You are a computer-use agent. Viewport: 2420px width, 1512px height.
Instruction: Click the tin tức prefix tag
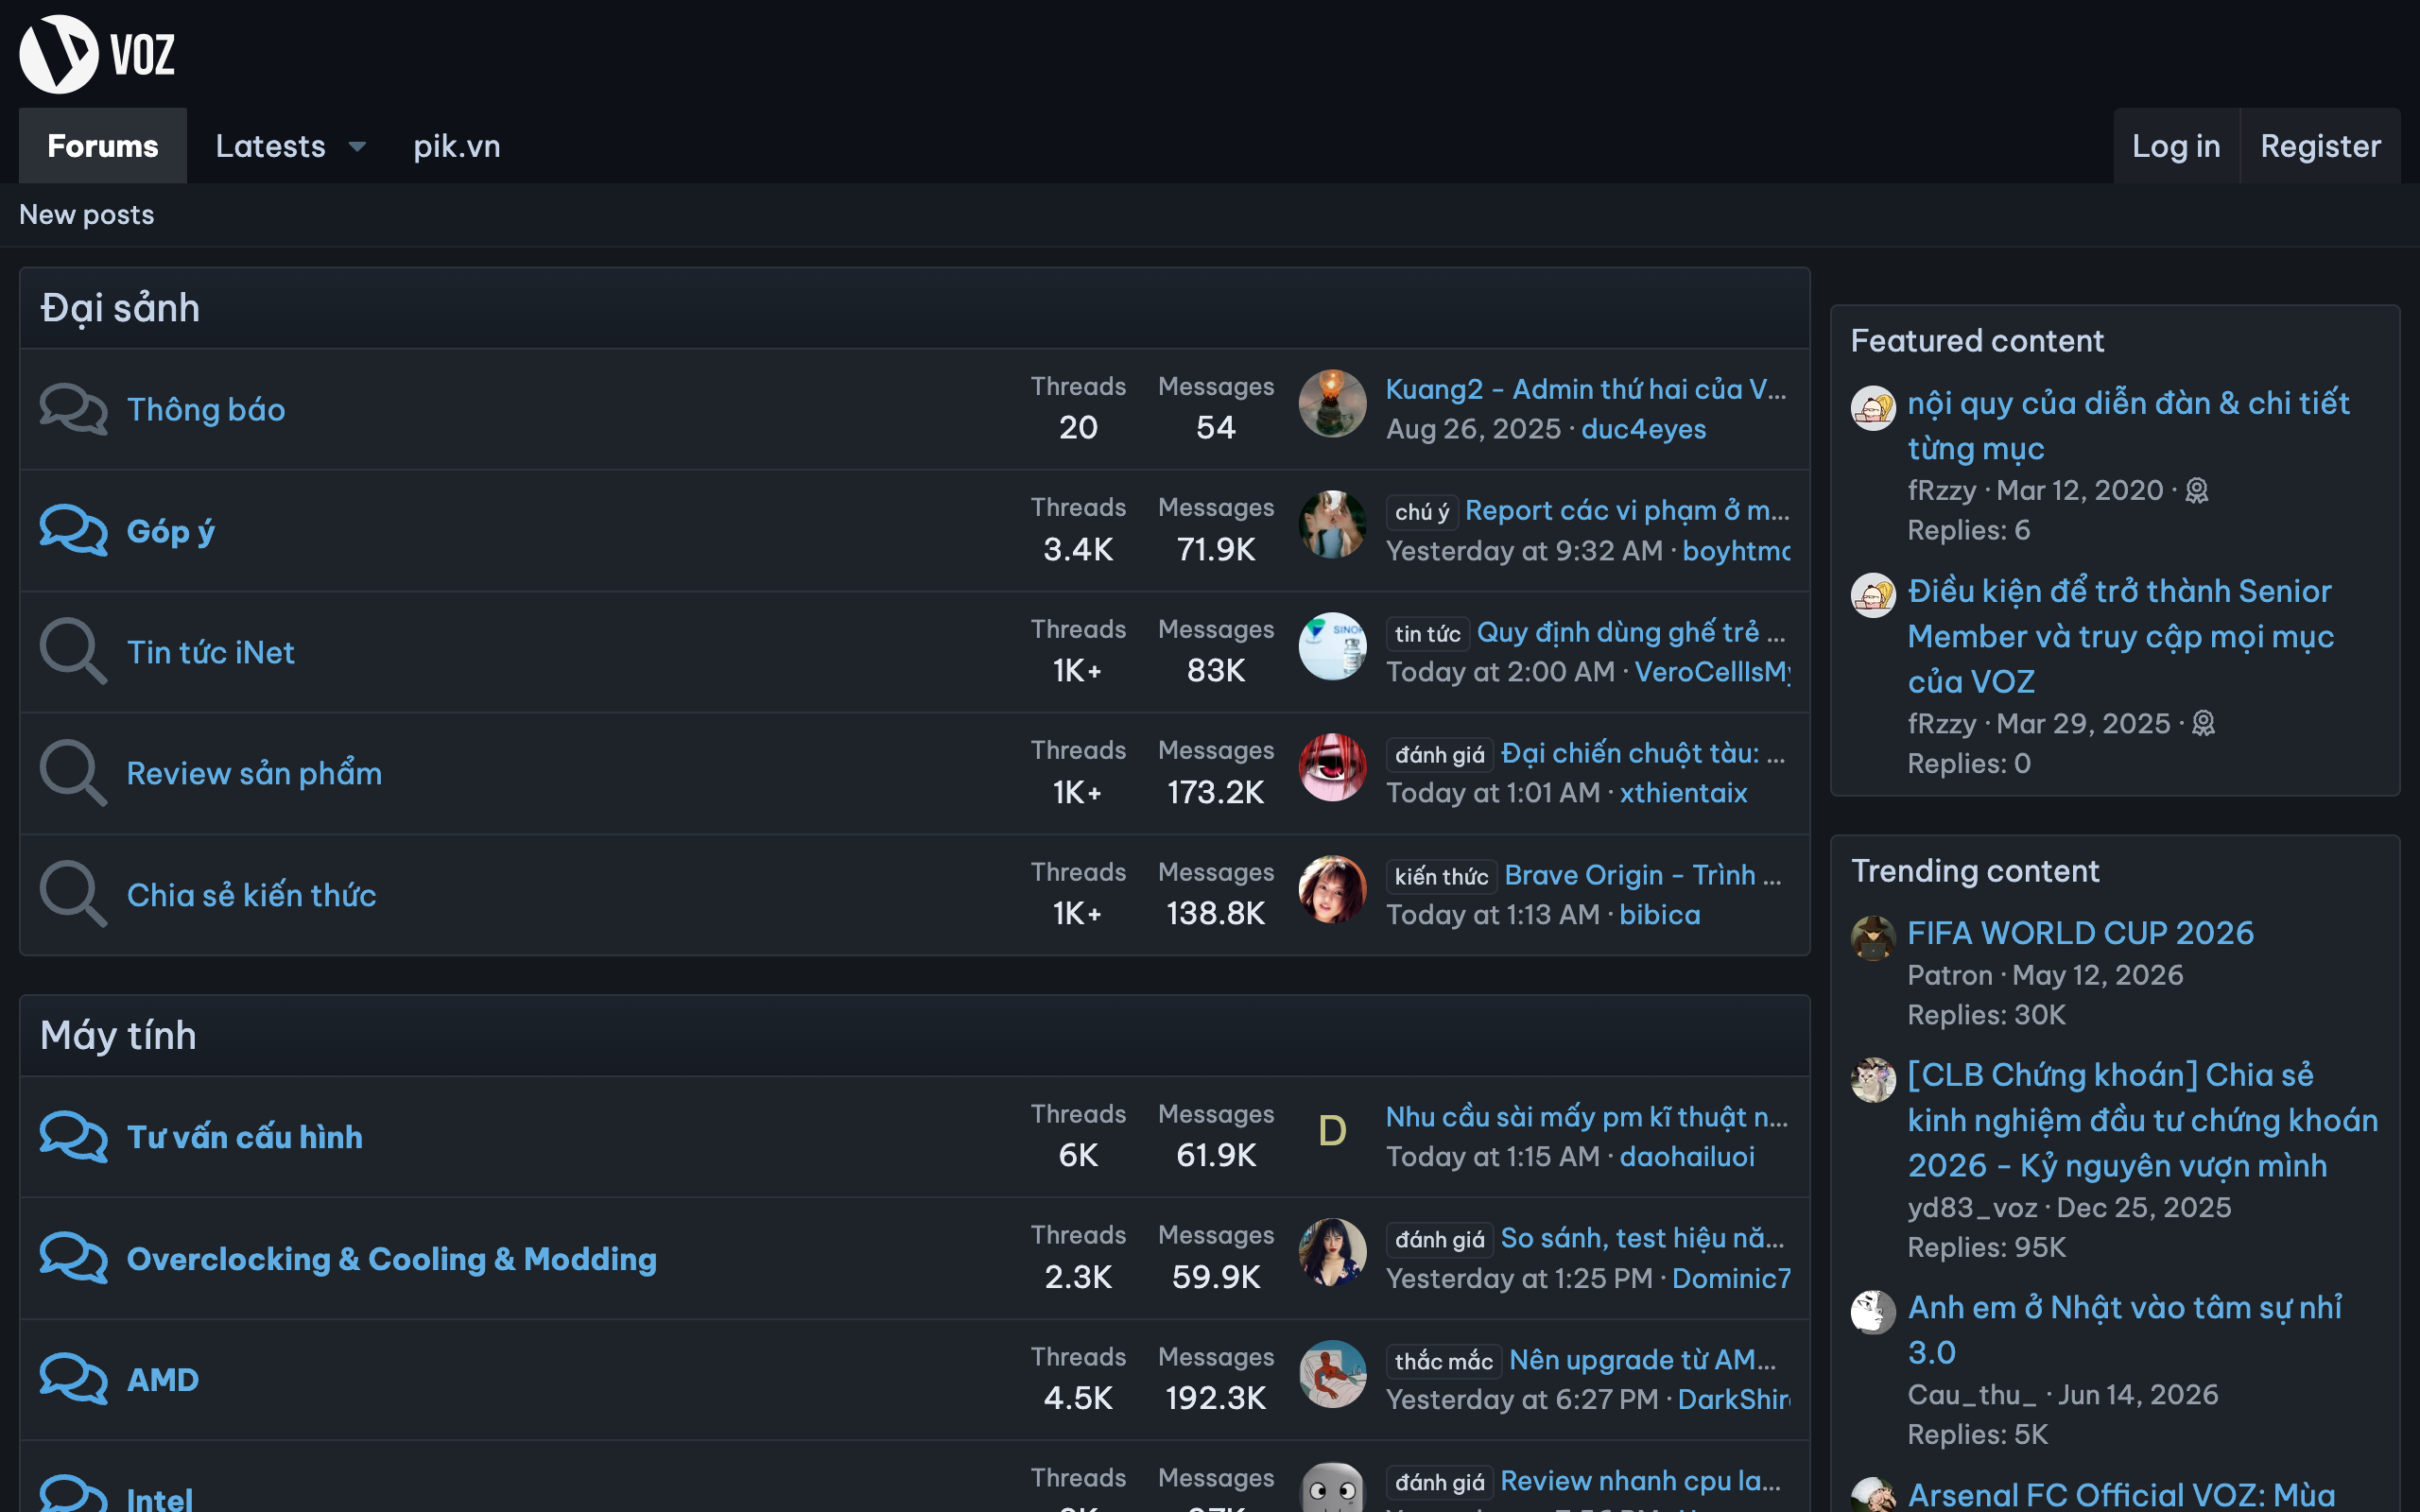coord(1428,633)
